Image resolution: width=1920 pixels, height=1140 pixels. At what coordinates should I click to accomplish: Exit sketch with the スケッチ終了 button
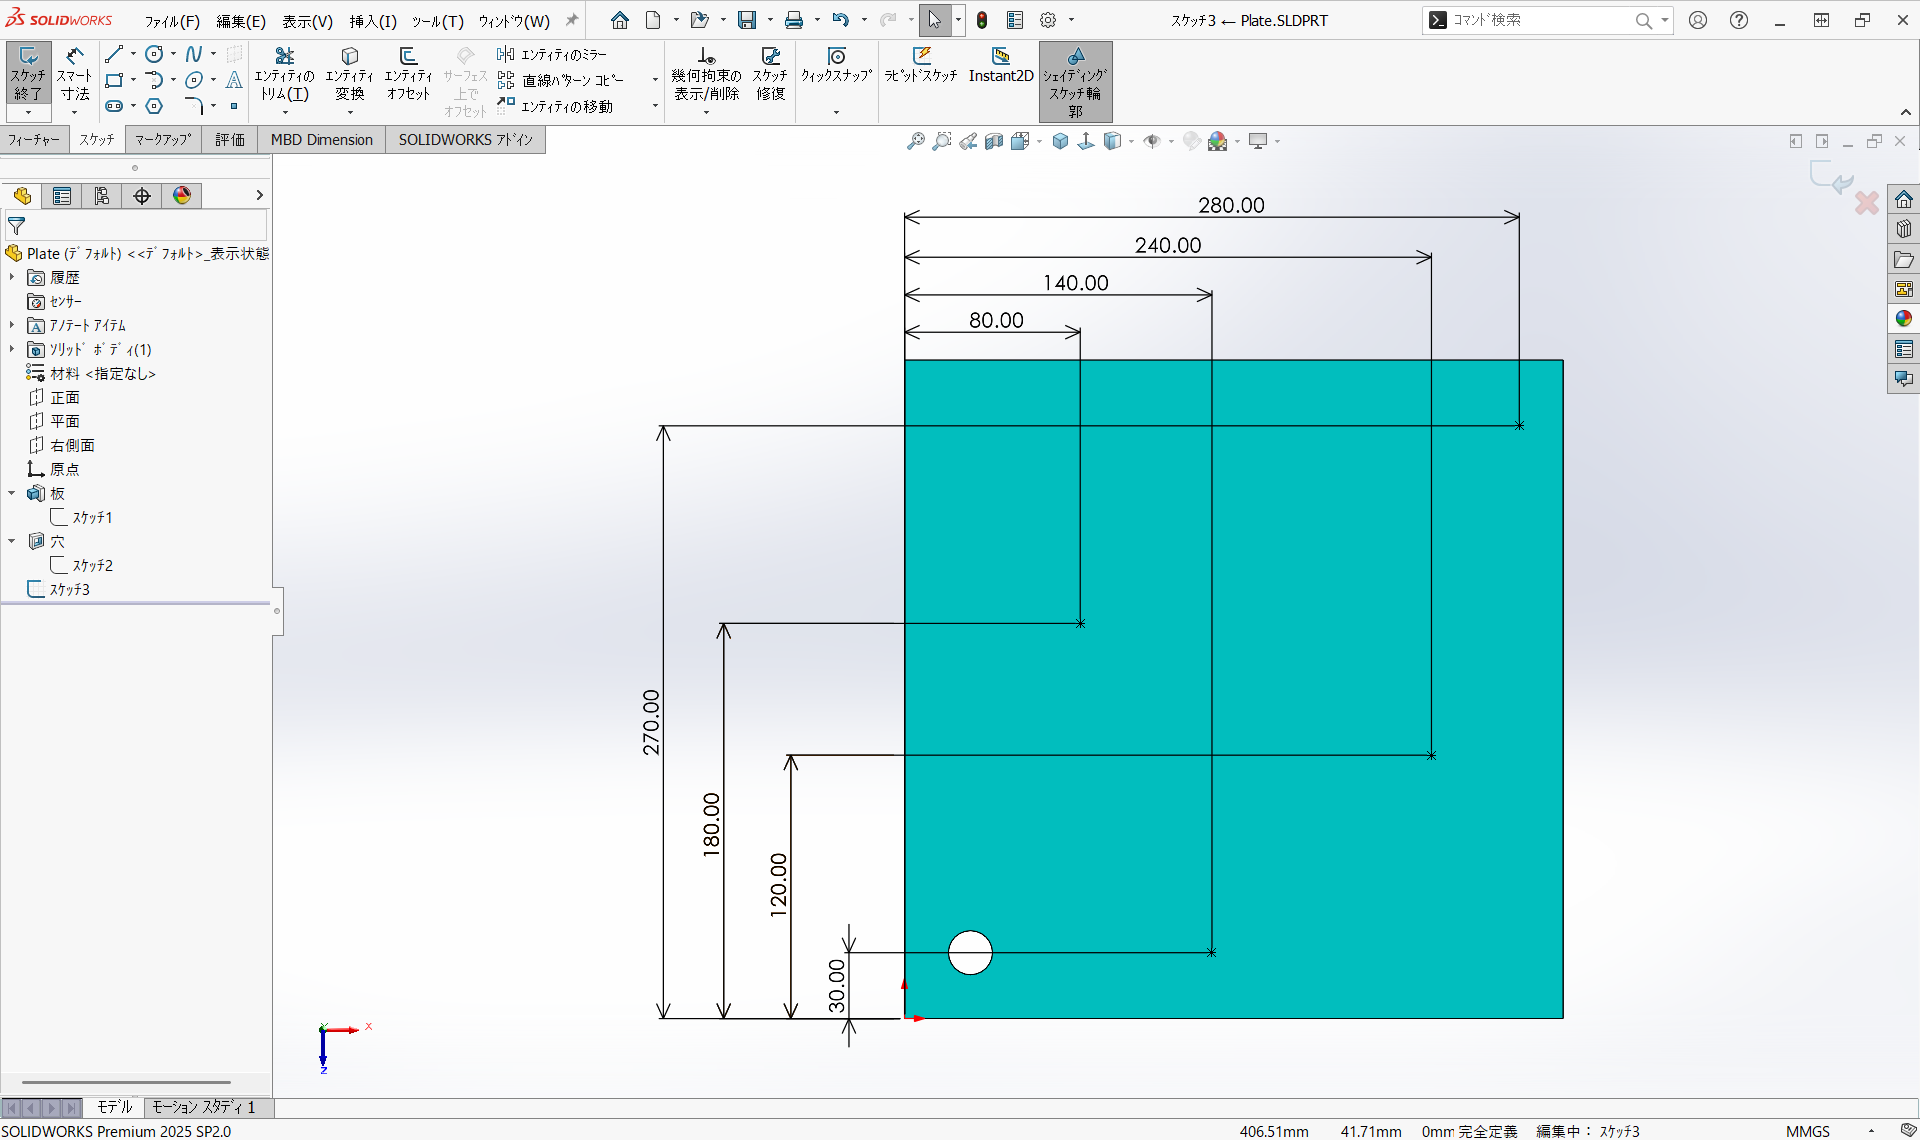[28, 75]
